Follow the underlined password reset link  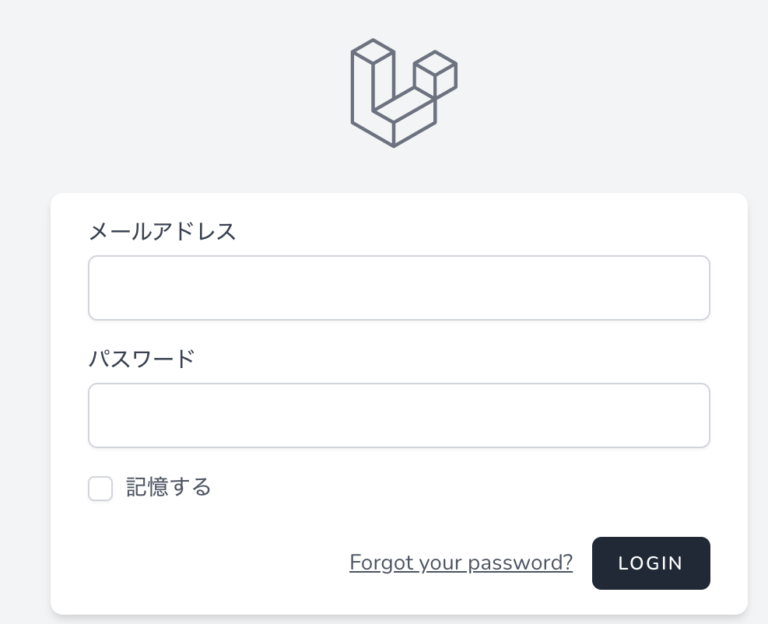[x=461, y=563]
